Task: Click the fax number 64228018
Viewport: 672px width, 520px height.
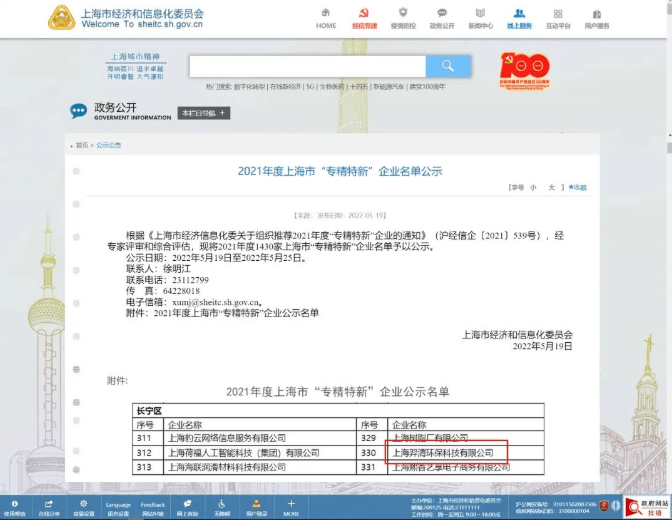Action: coord(181,291)
